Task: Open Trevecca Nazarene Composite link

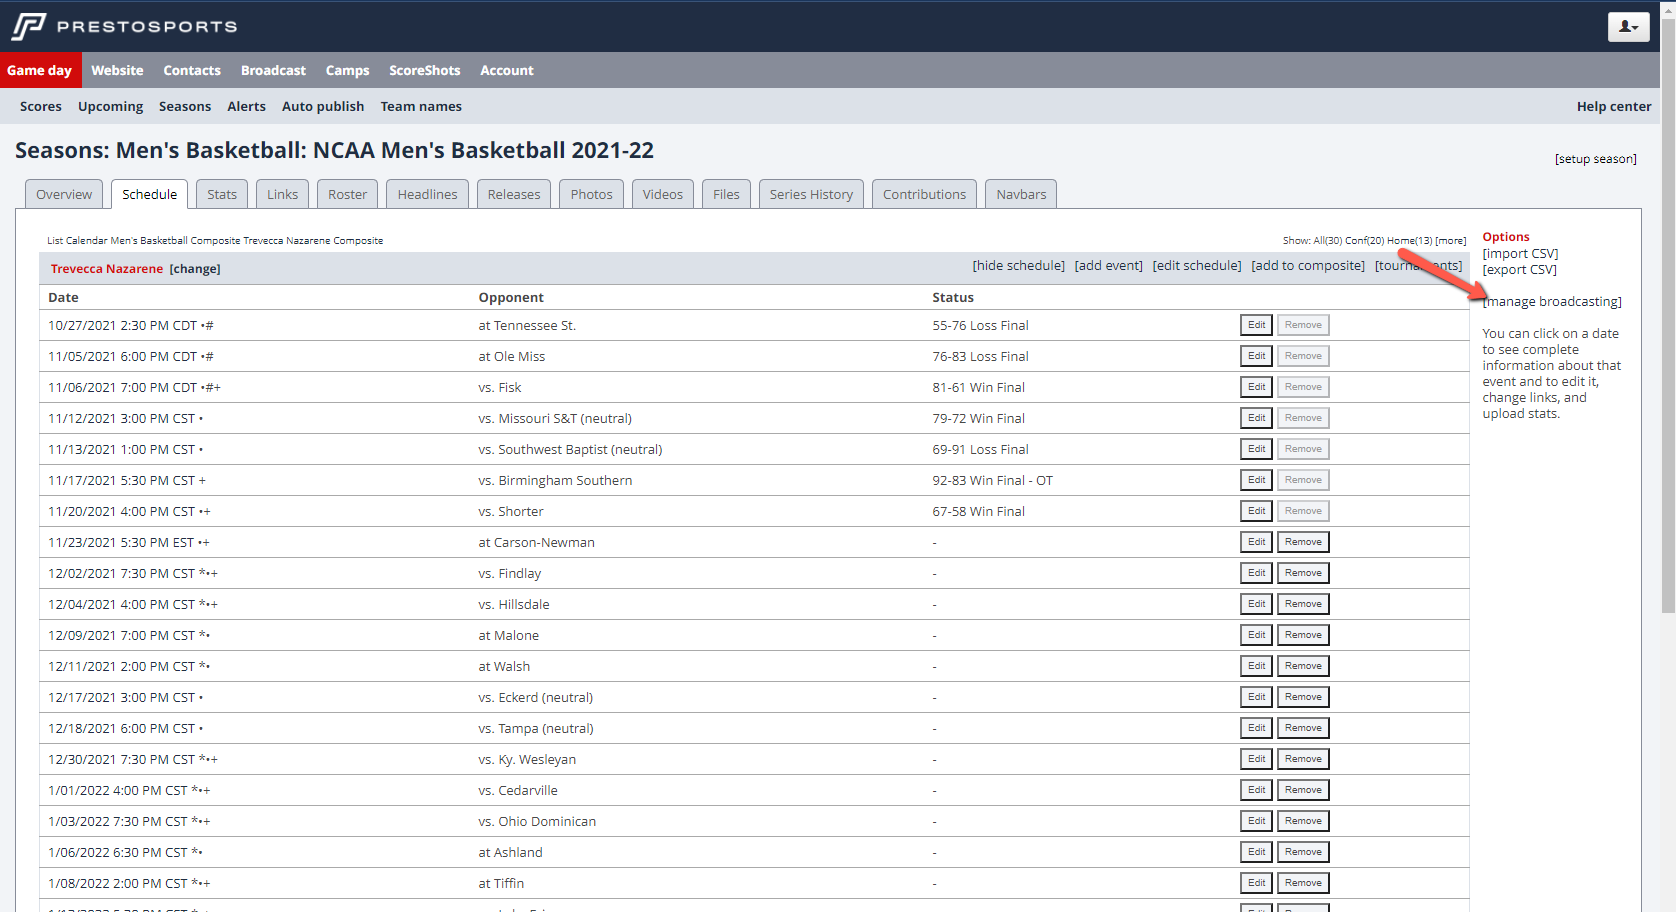Action: click(x=313, y=241)
